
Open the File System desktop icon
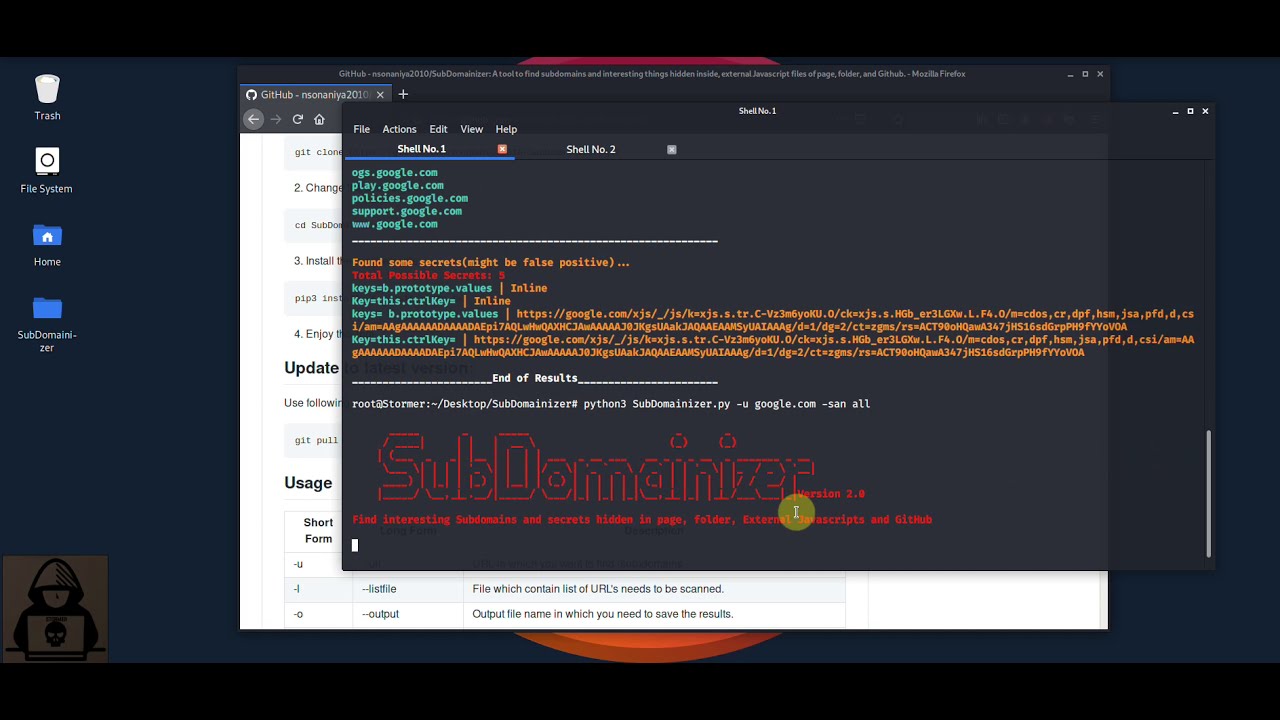(47, 170)
